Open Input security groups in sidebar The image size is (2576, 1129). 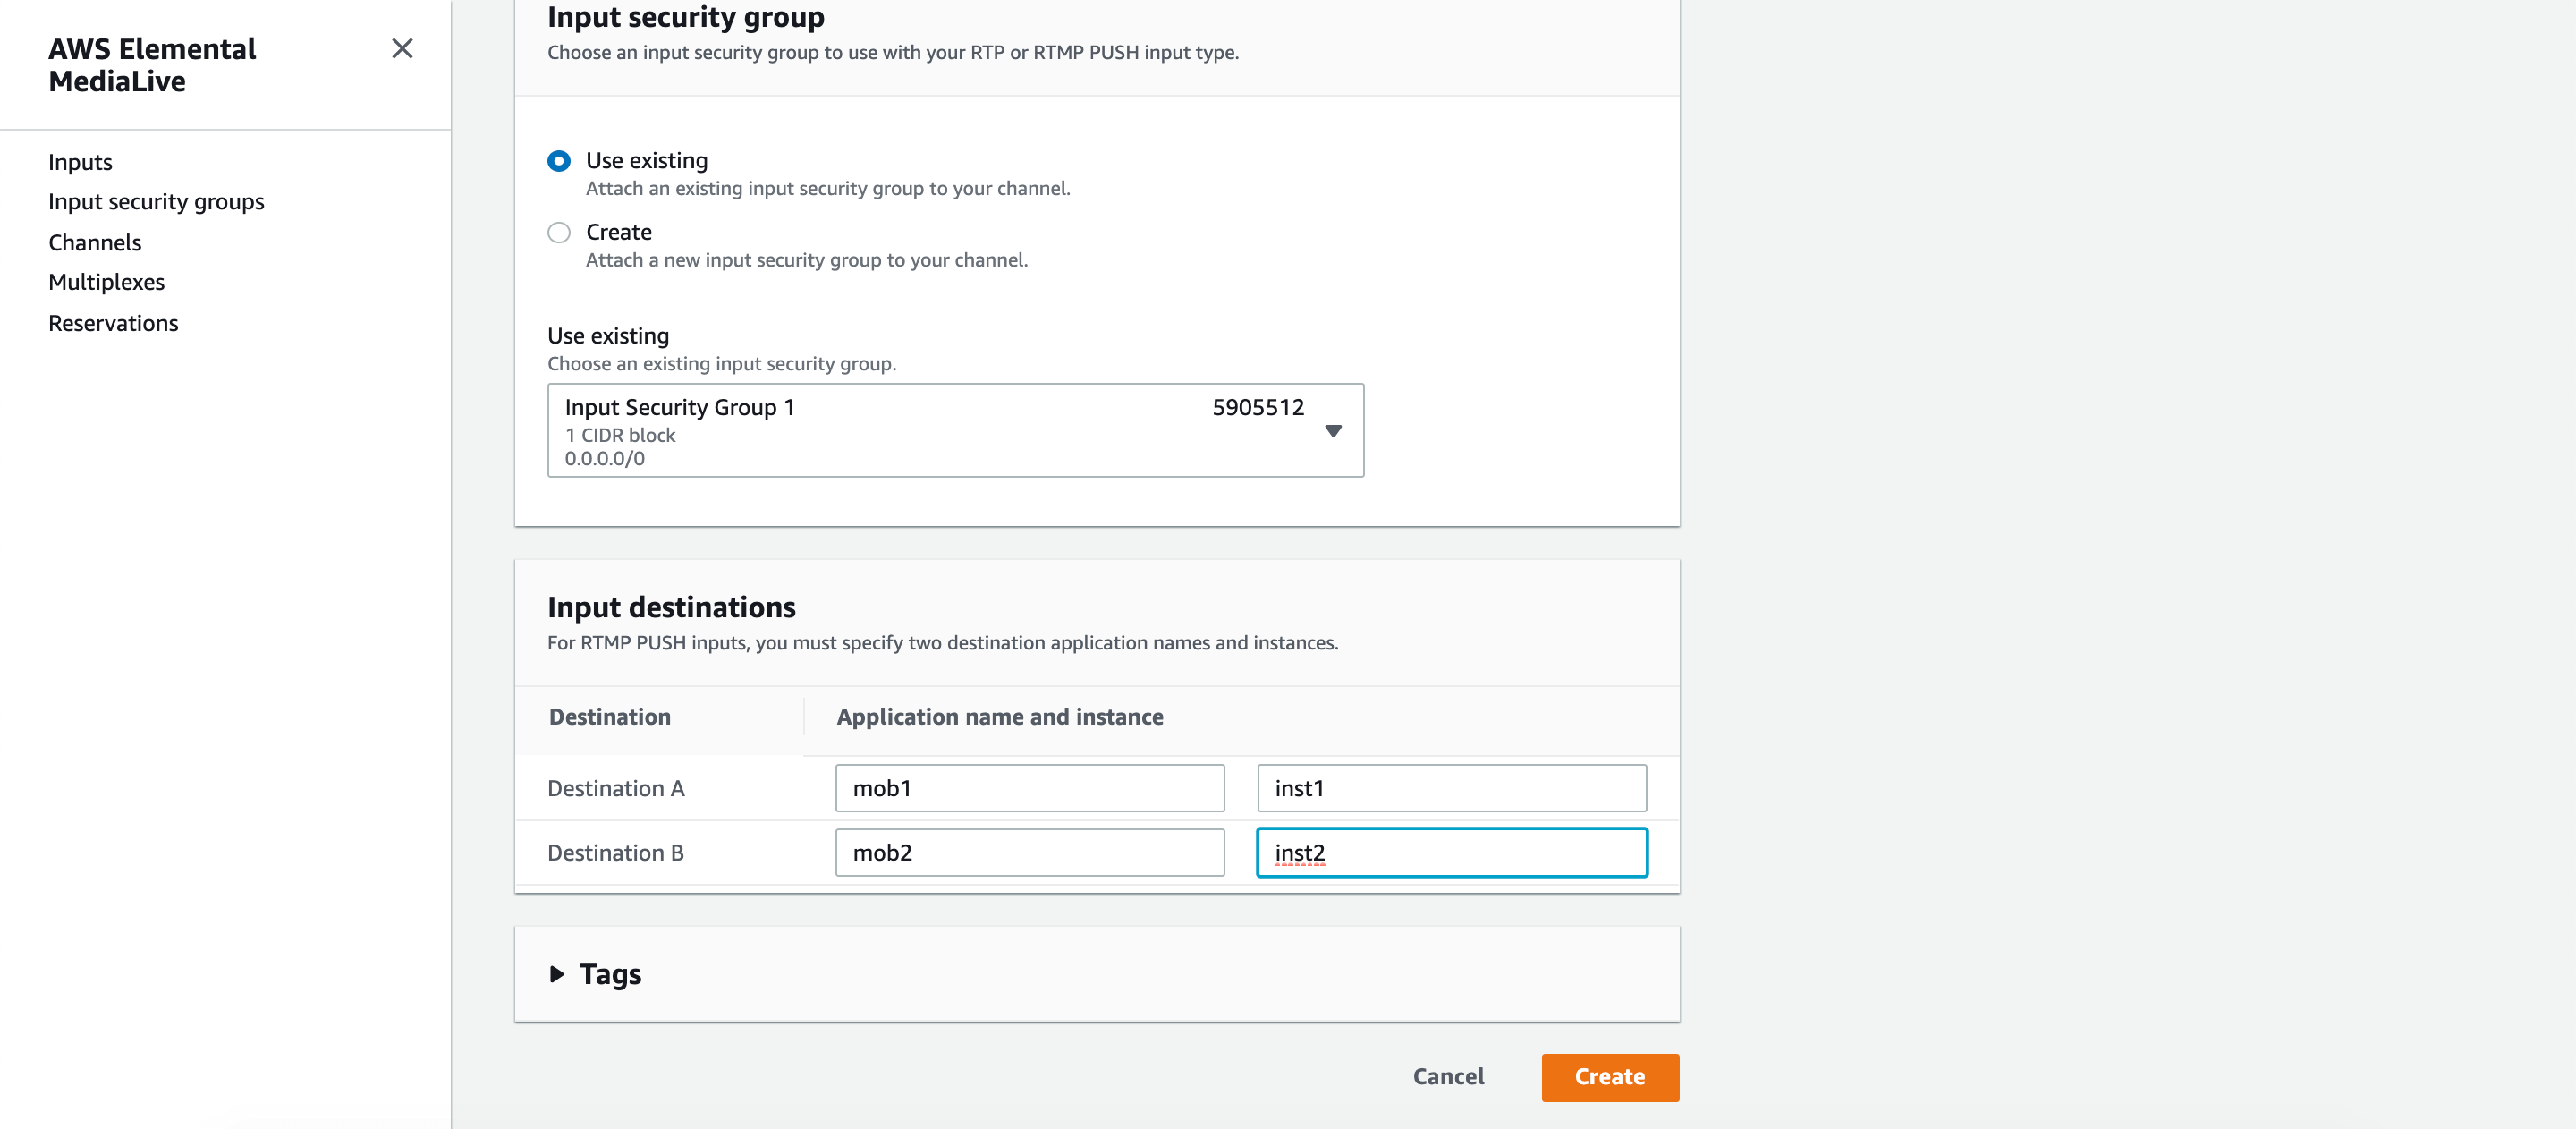point(156,202)
